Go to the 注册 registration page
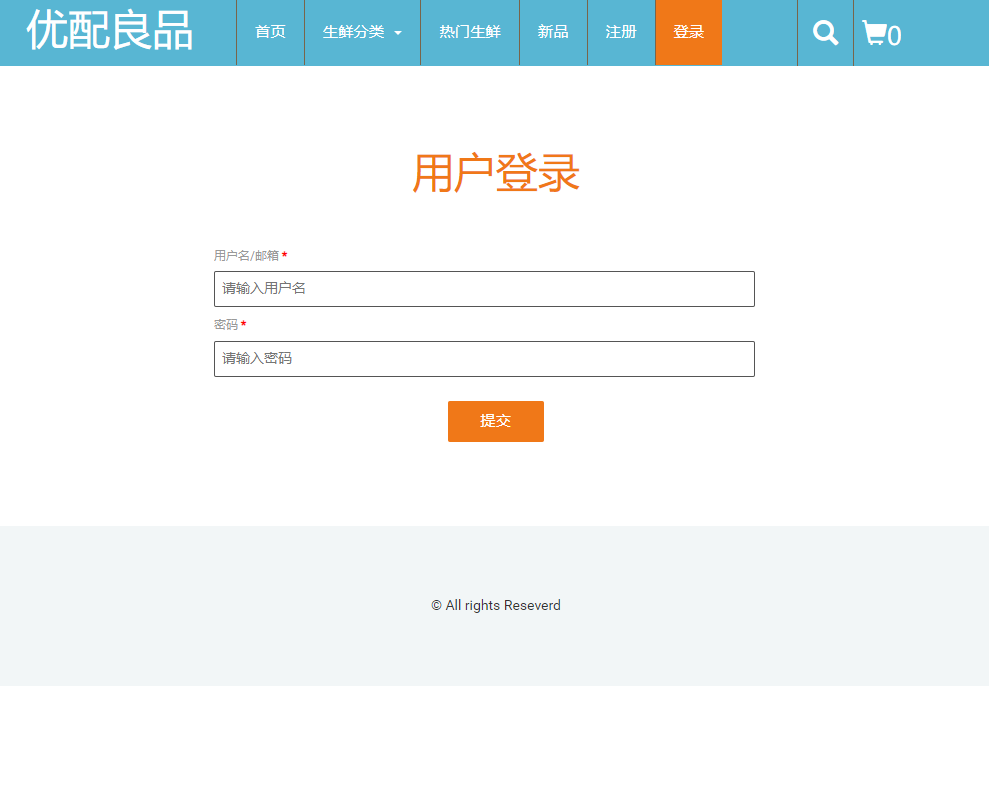The image size is (989, 792). [620, 32]
